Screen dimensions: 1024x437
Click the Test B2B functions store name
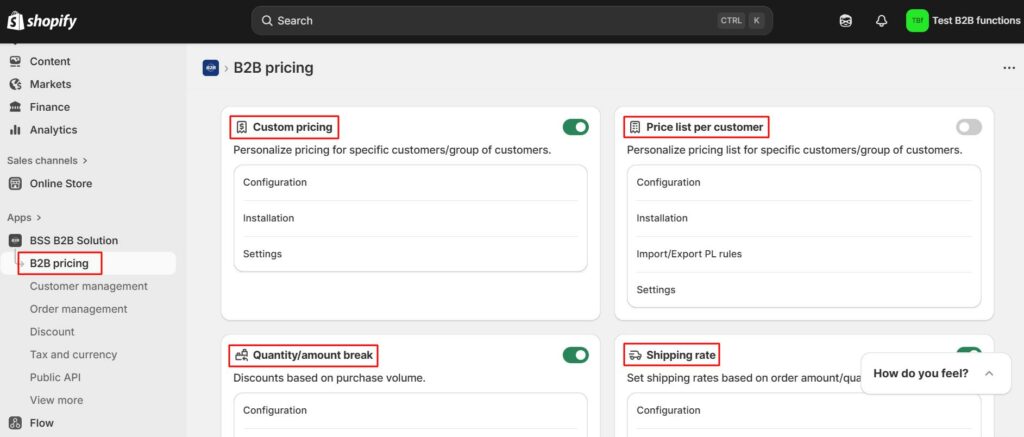(976, 21)
